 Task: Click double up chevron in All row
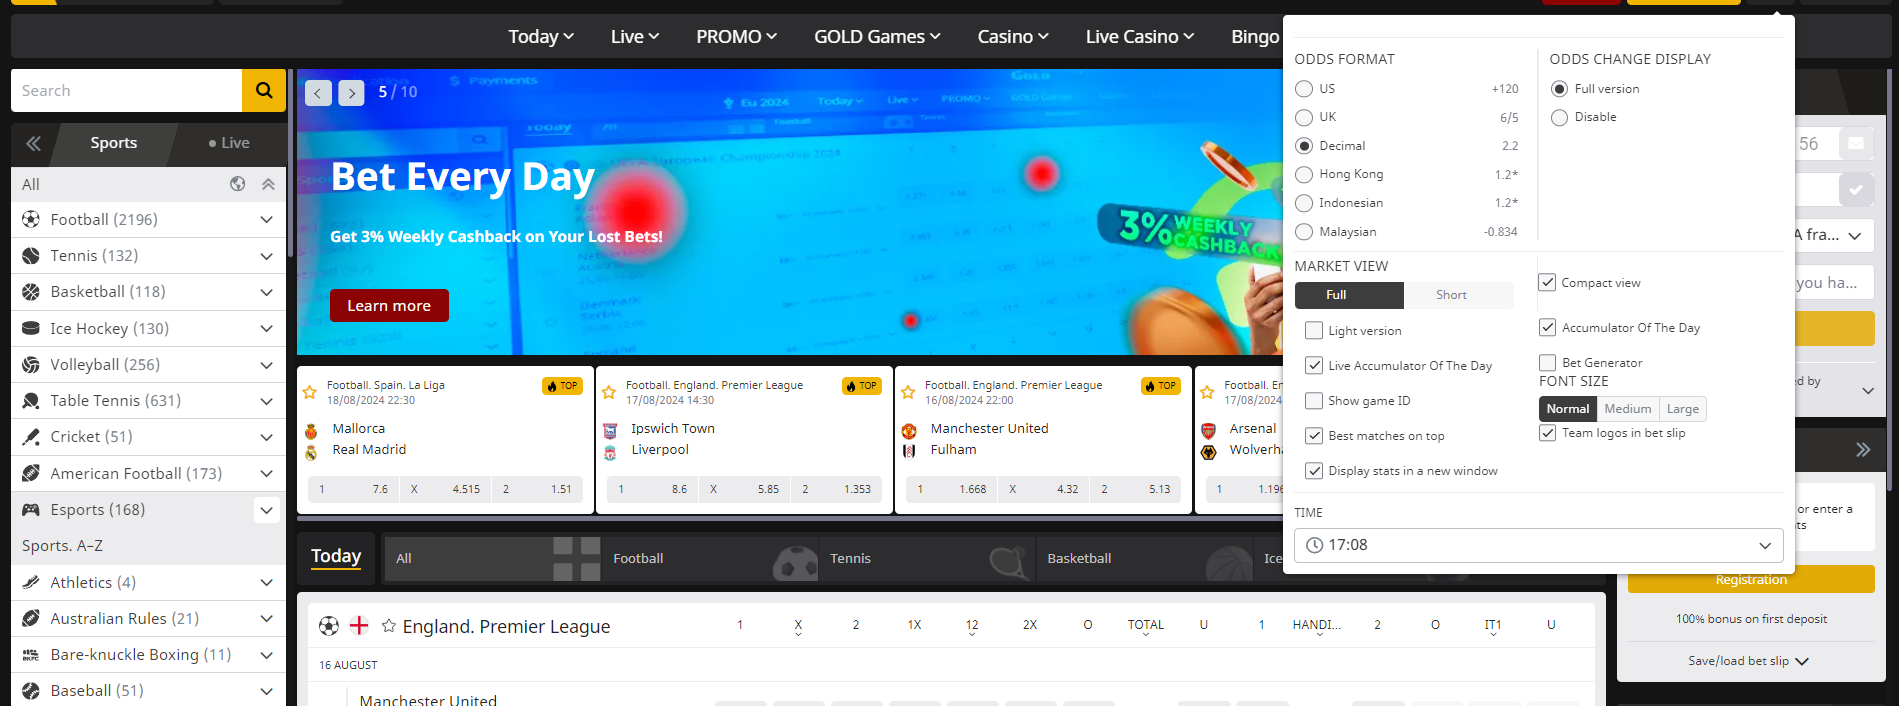(268, 184)
